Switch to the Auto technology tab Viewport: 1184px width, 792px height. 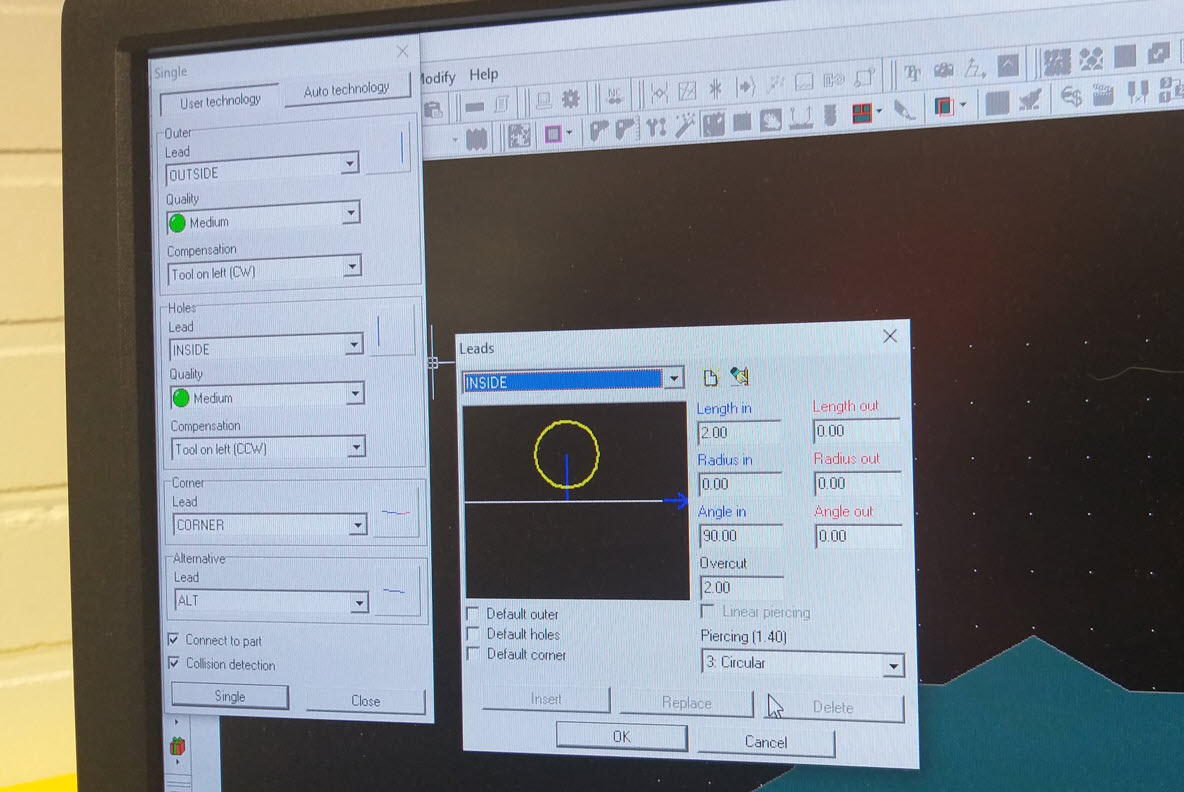(347, 90)
